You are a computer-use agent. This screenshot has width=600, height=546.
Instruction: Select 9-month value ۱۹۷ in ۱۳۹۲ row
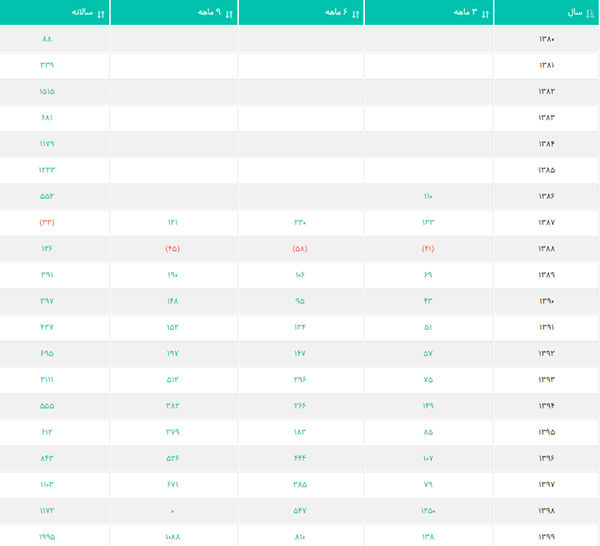[x=172, y=354]
